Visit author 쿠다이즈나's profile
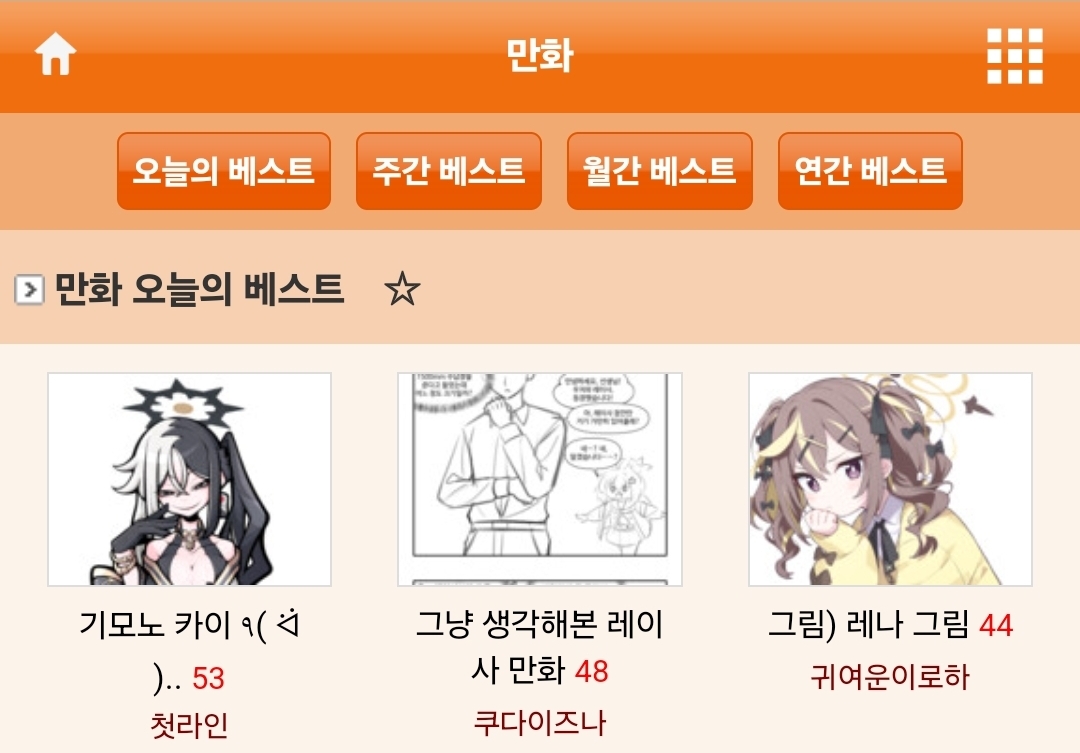This screenshot has height=753, width=1080. 539,723
